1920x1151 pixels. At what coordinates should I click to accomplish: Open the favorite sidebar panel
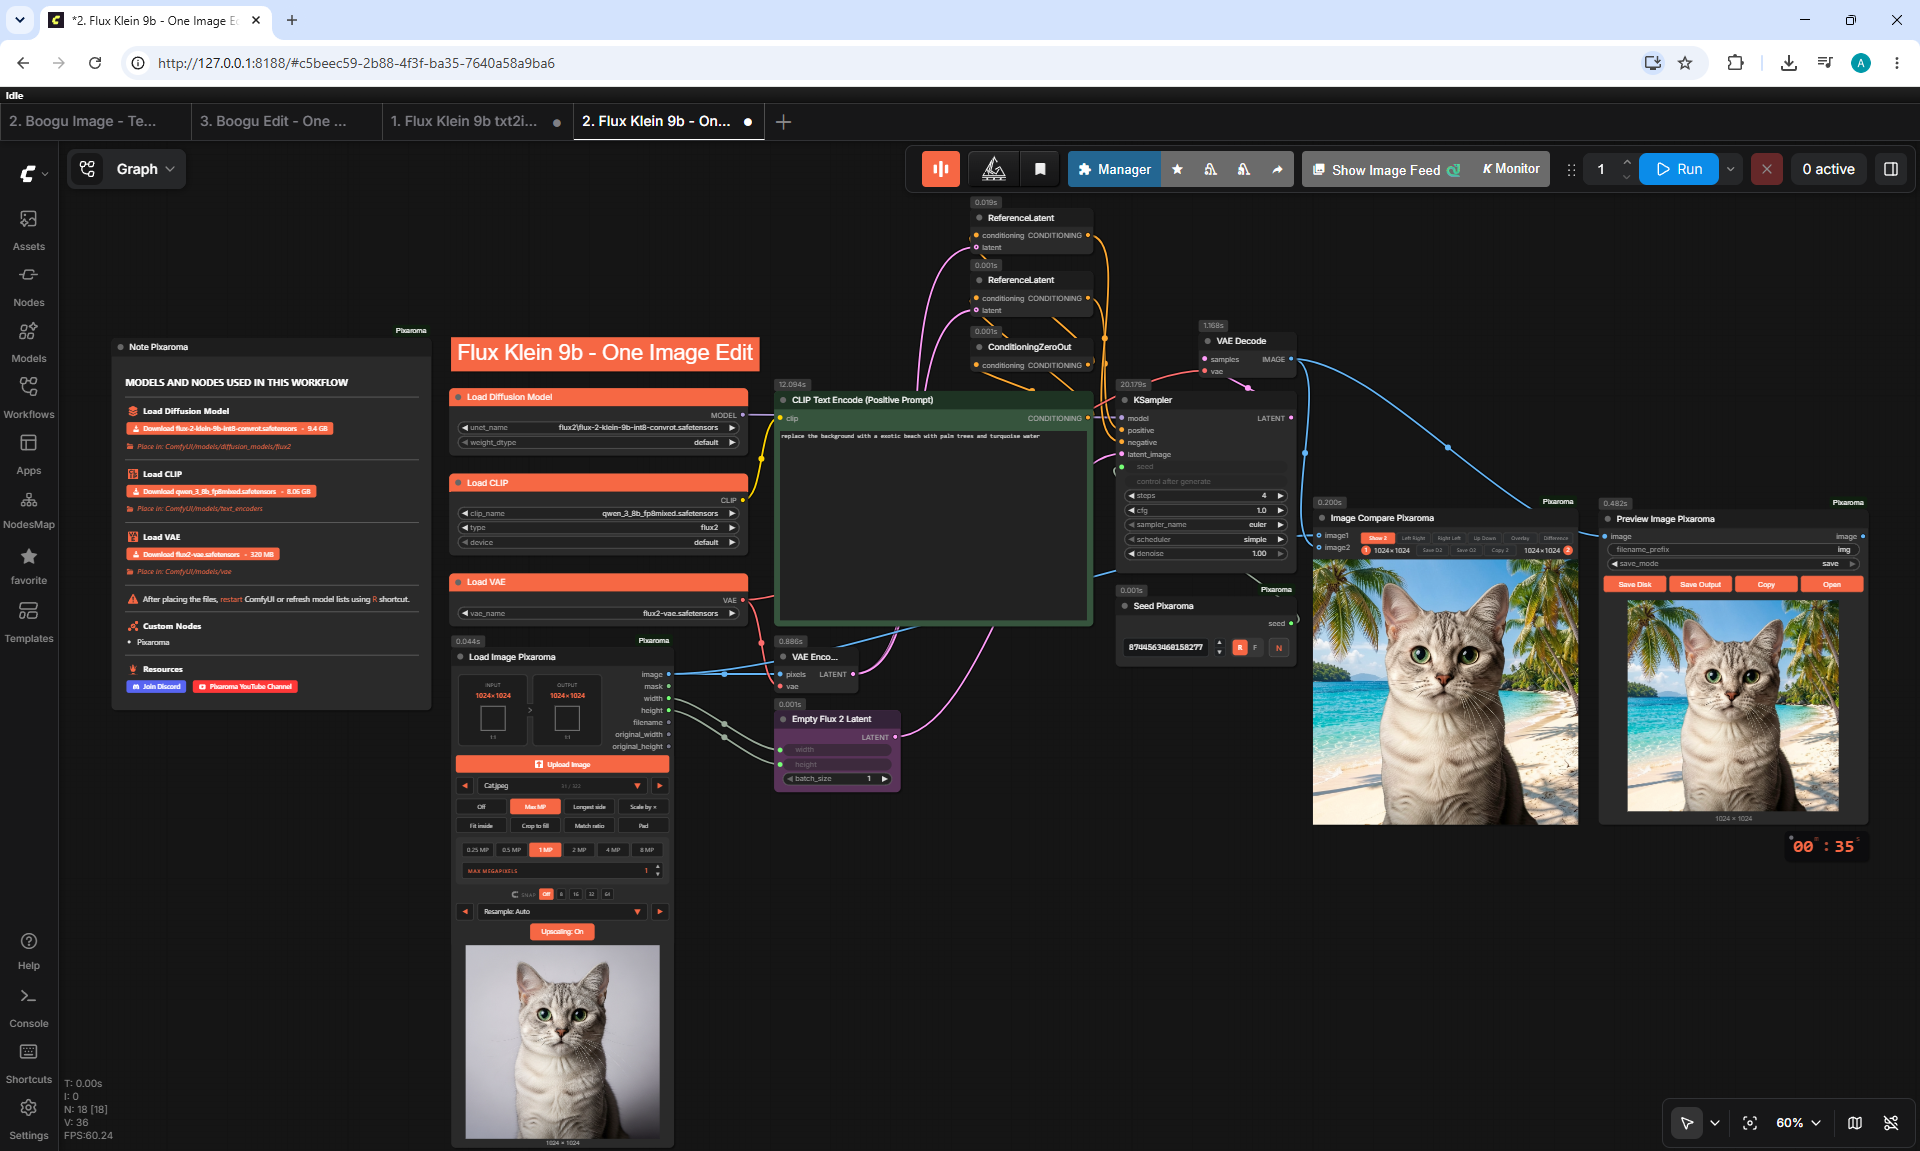[x=29, y=565]
